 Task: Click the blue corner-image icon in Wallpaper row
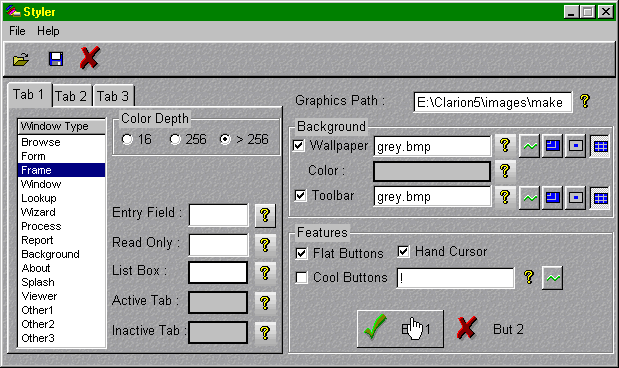click(x=552, y=146)
